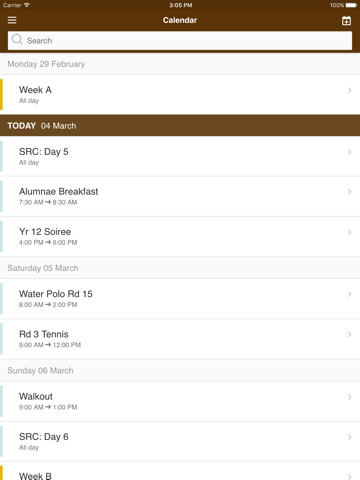Tap the yellow color bar for Week A

tap(1, 95)
